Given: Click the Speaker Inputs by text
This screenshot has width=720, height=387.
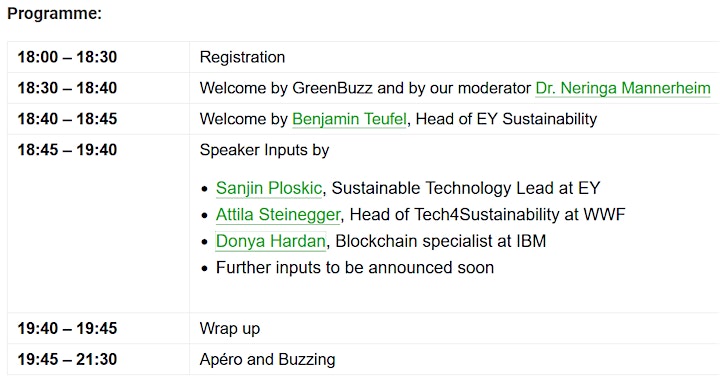Looking at the screenshot, I should tap(264, 150).
